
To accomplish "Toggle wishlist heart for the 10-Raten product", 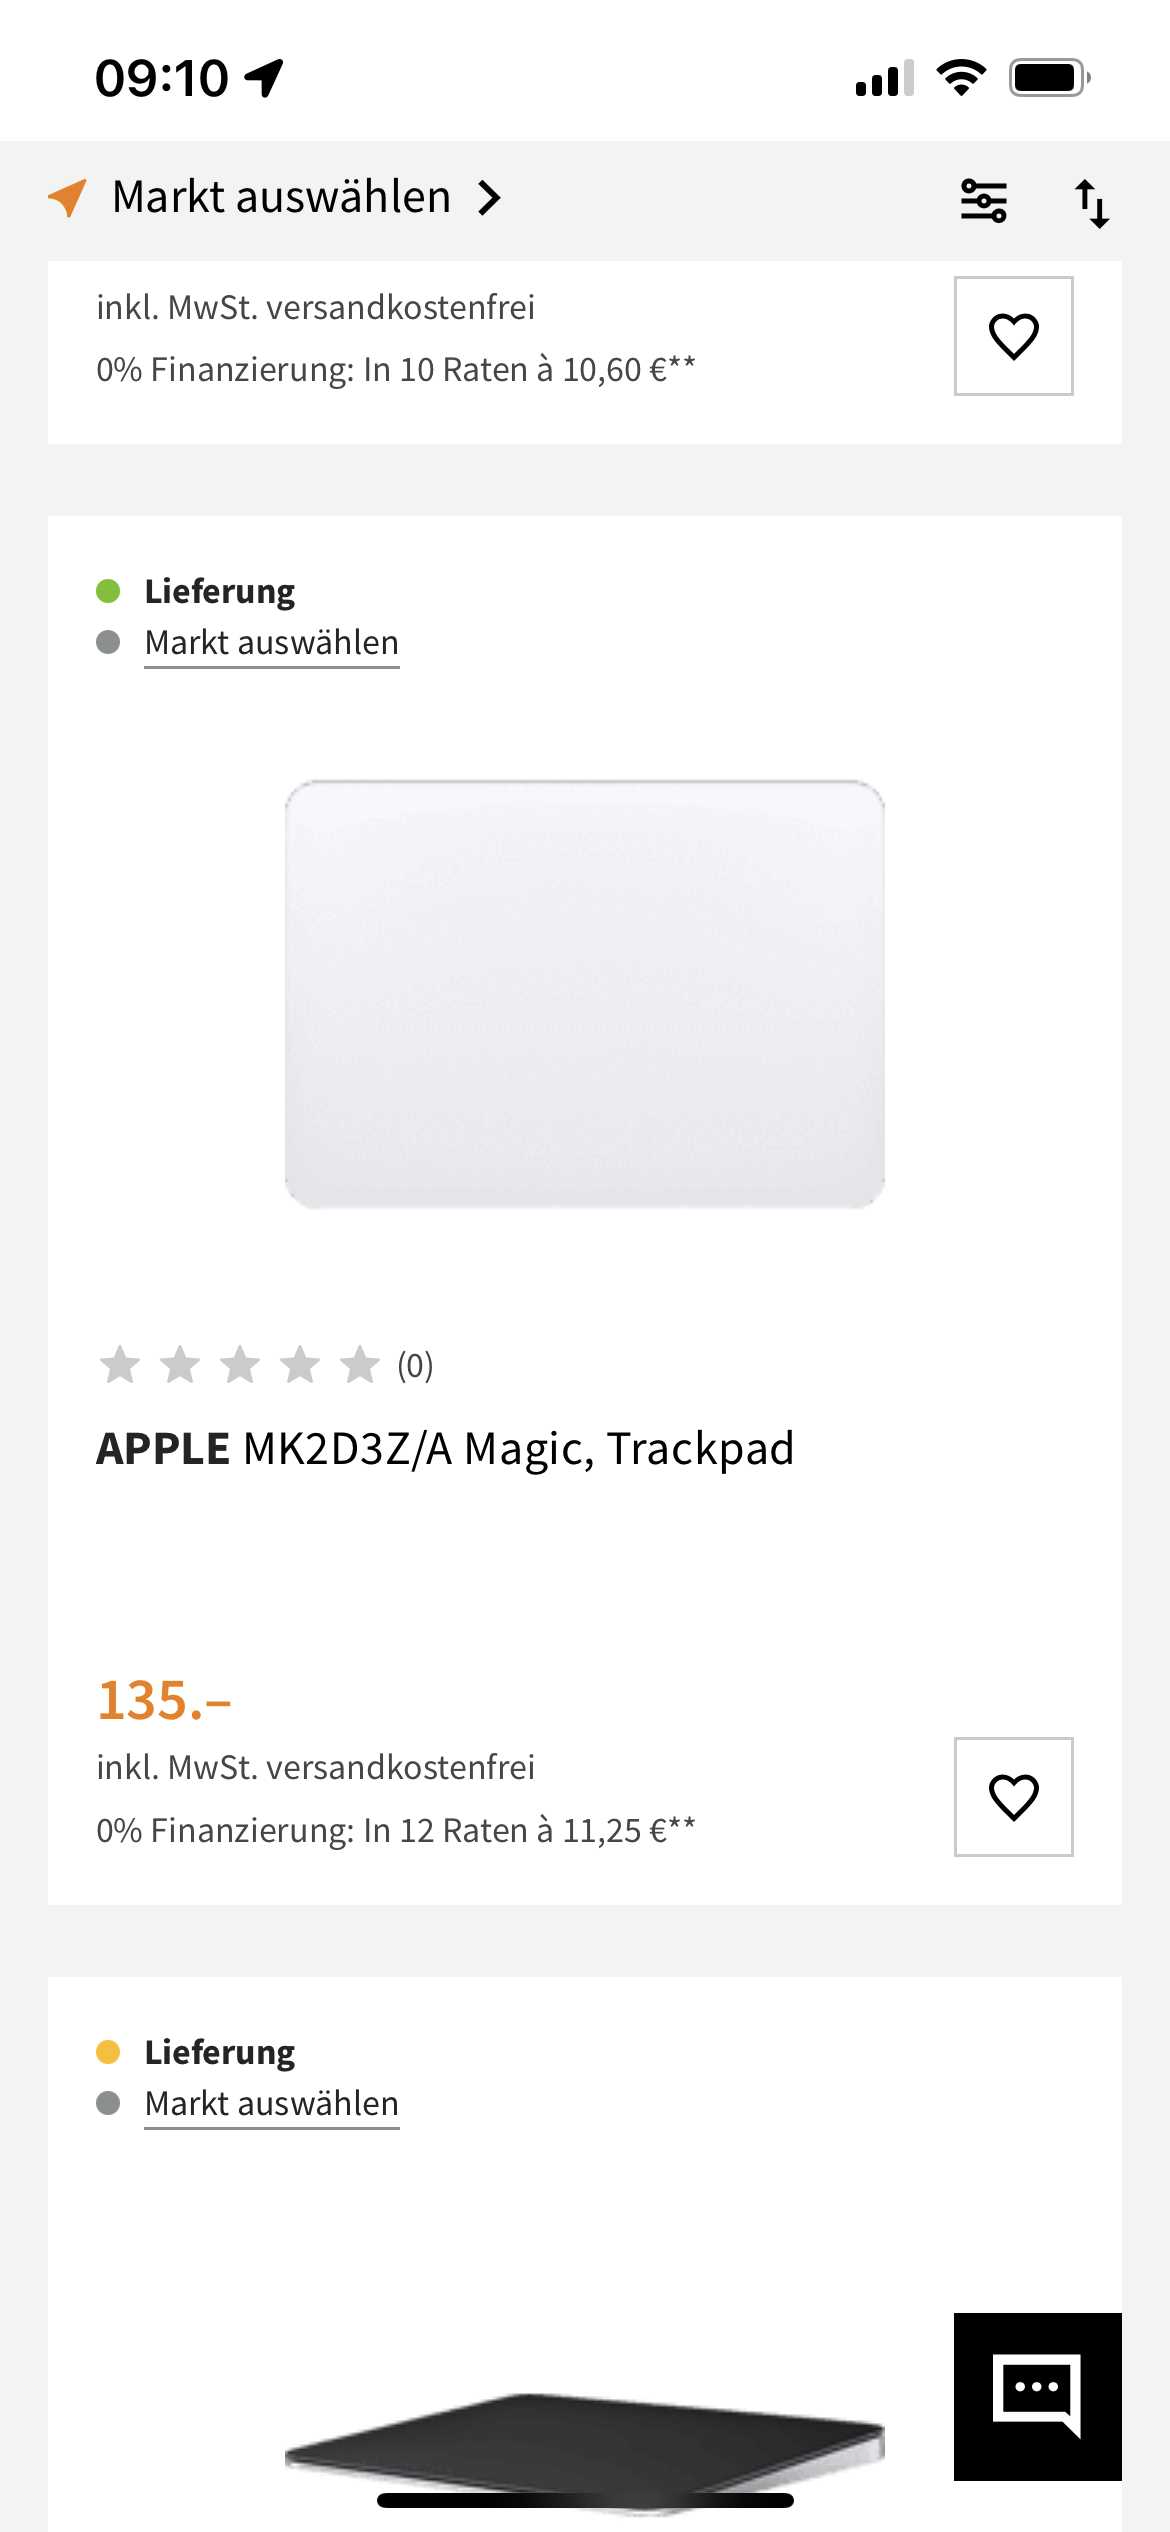I will pos(1013,336).
